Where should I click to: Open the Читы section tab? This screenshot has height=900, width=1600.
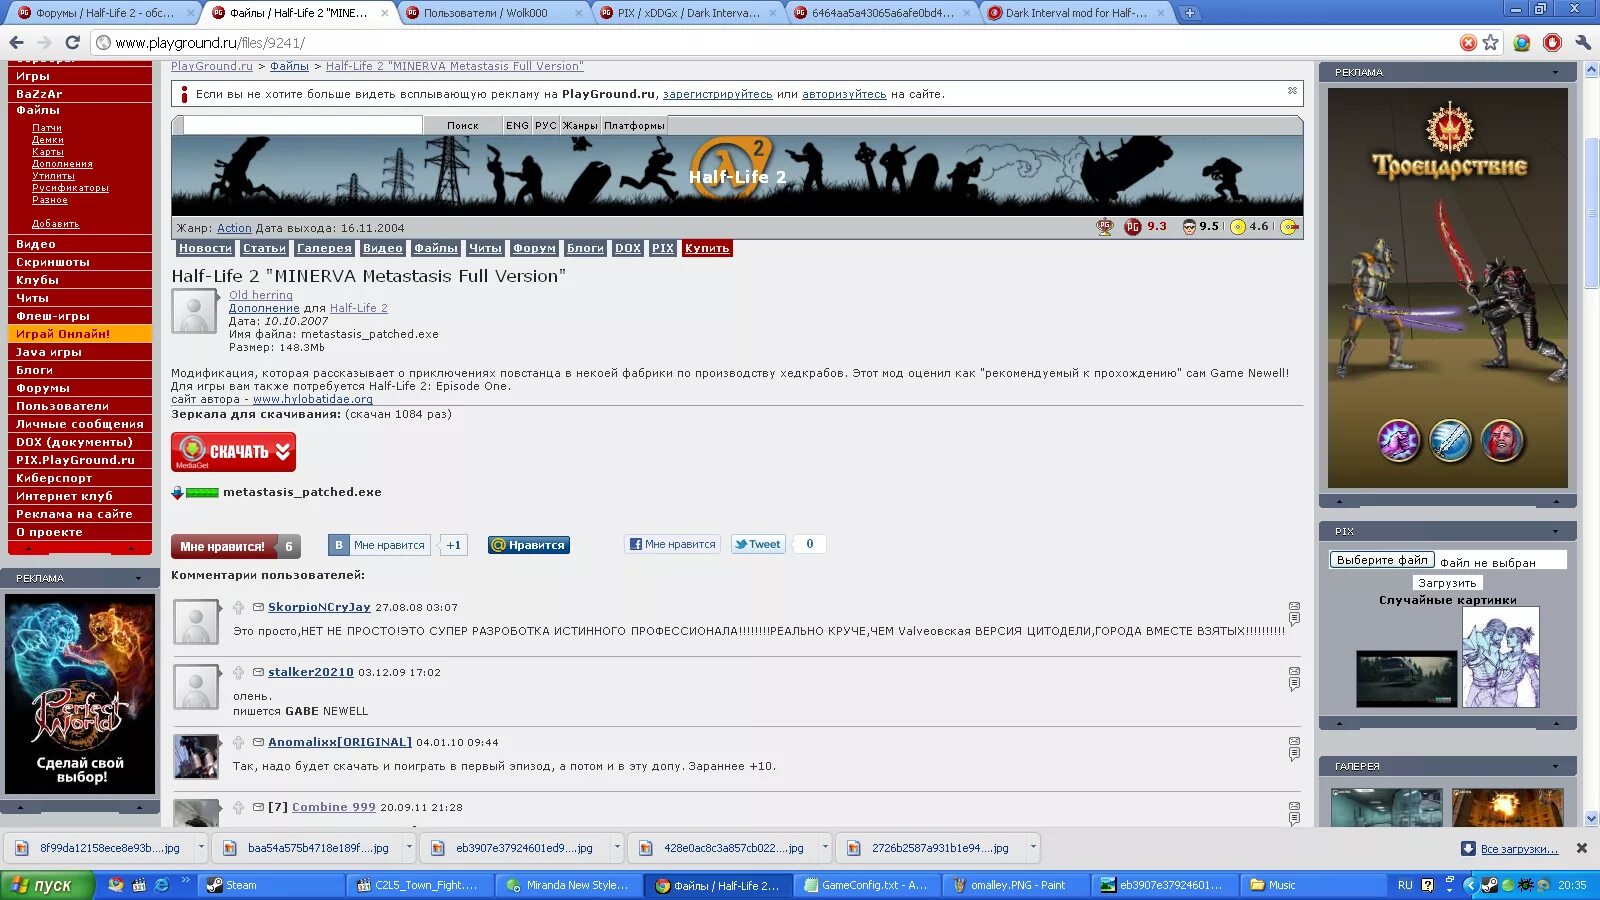[485, 248]
